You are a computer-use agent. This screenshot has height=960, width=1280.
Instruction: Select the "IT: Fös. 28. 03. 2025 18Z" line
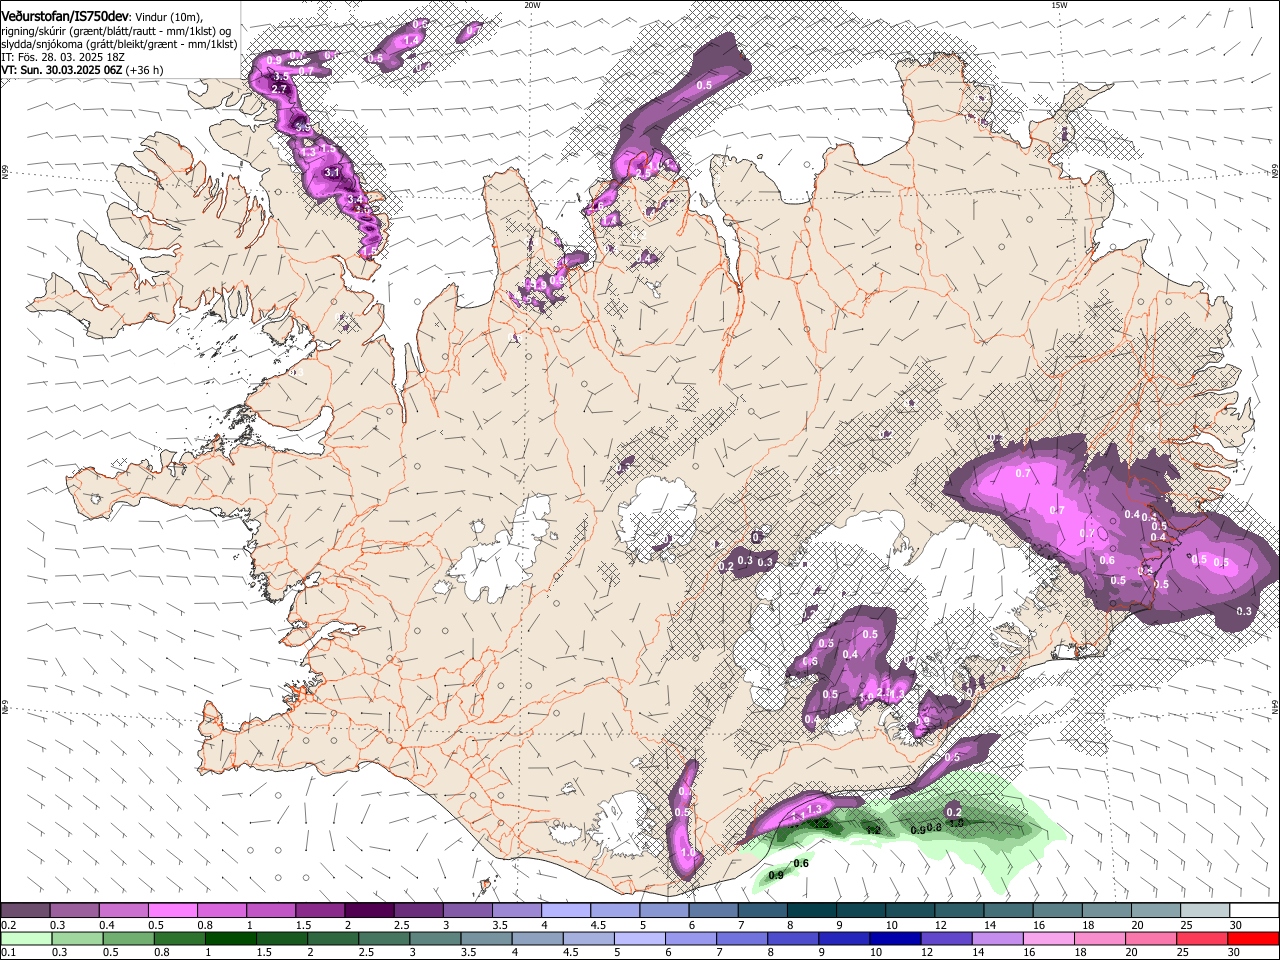(x=63, y=57)
